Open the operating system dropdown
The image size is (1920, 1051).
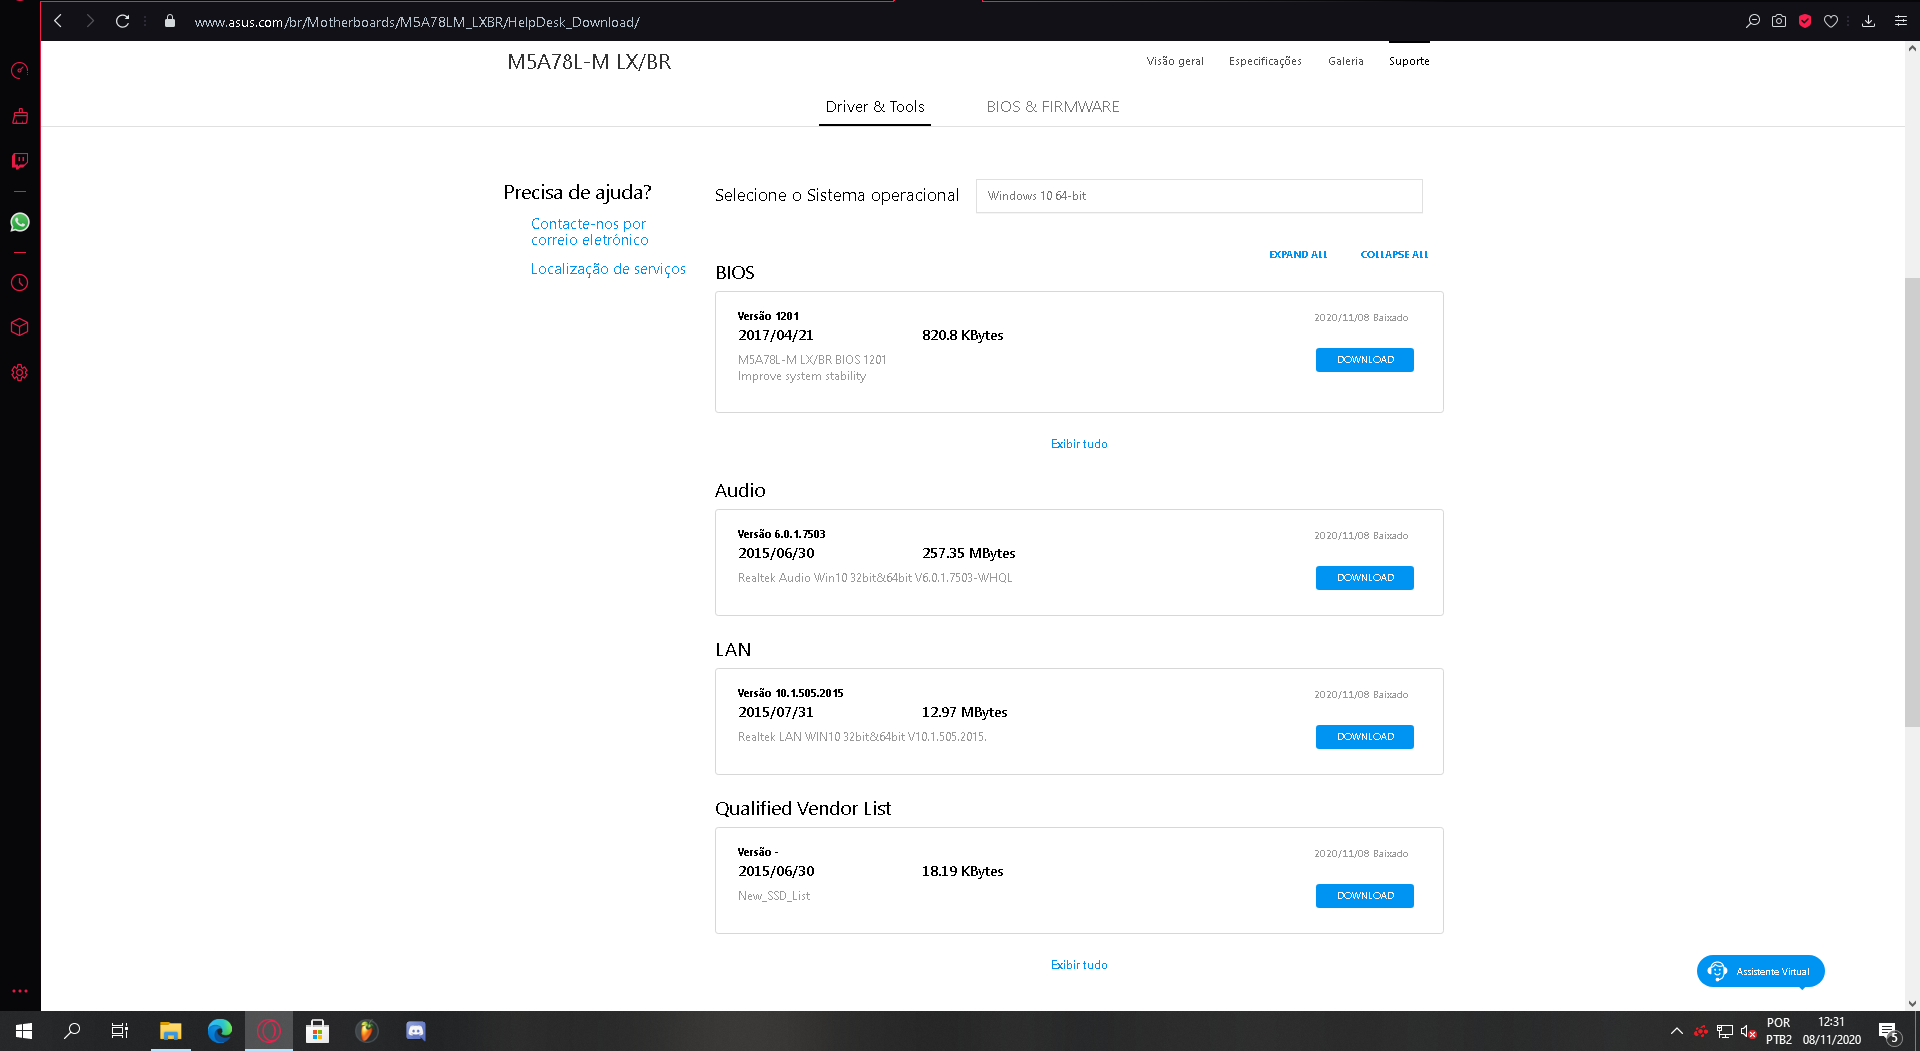(x=1199, y=196)
